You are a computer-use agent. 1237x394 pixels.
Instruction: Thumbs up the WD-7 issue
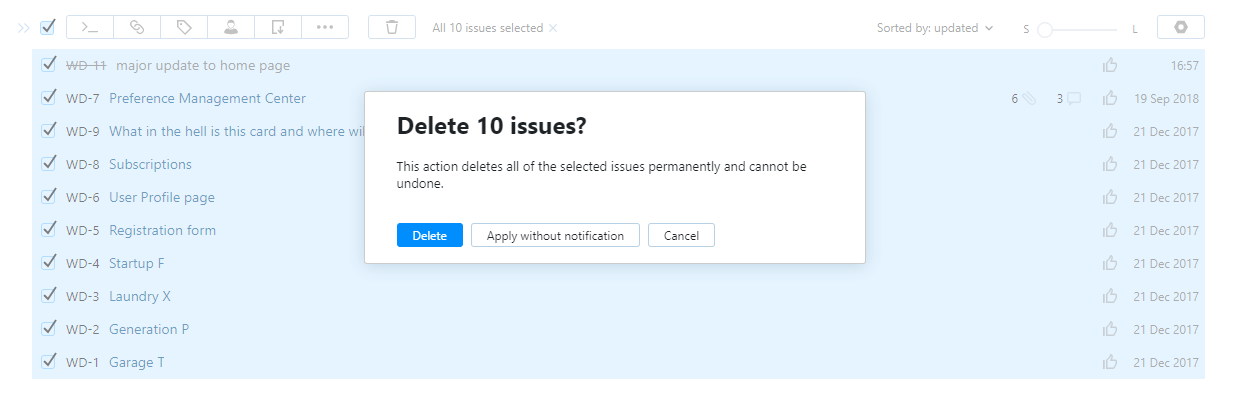[x=1110, y=99]
